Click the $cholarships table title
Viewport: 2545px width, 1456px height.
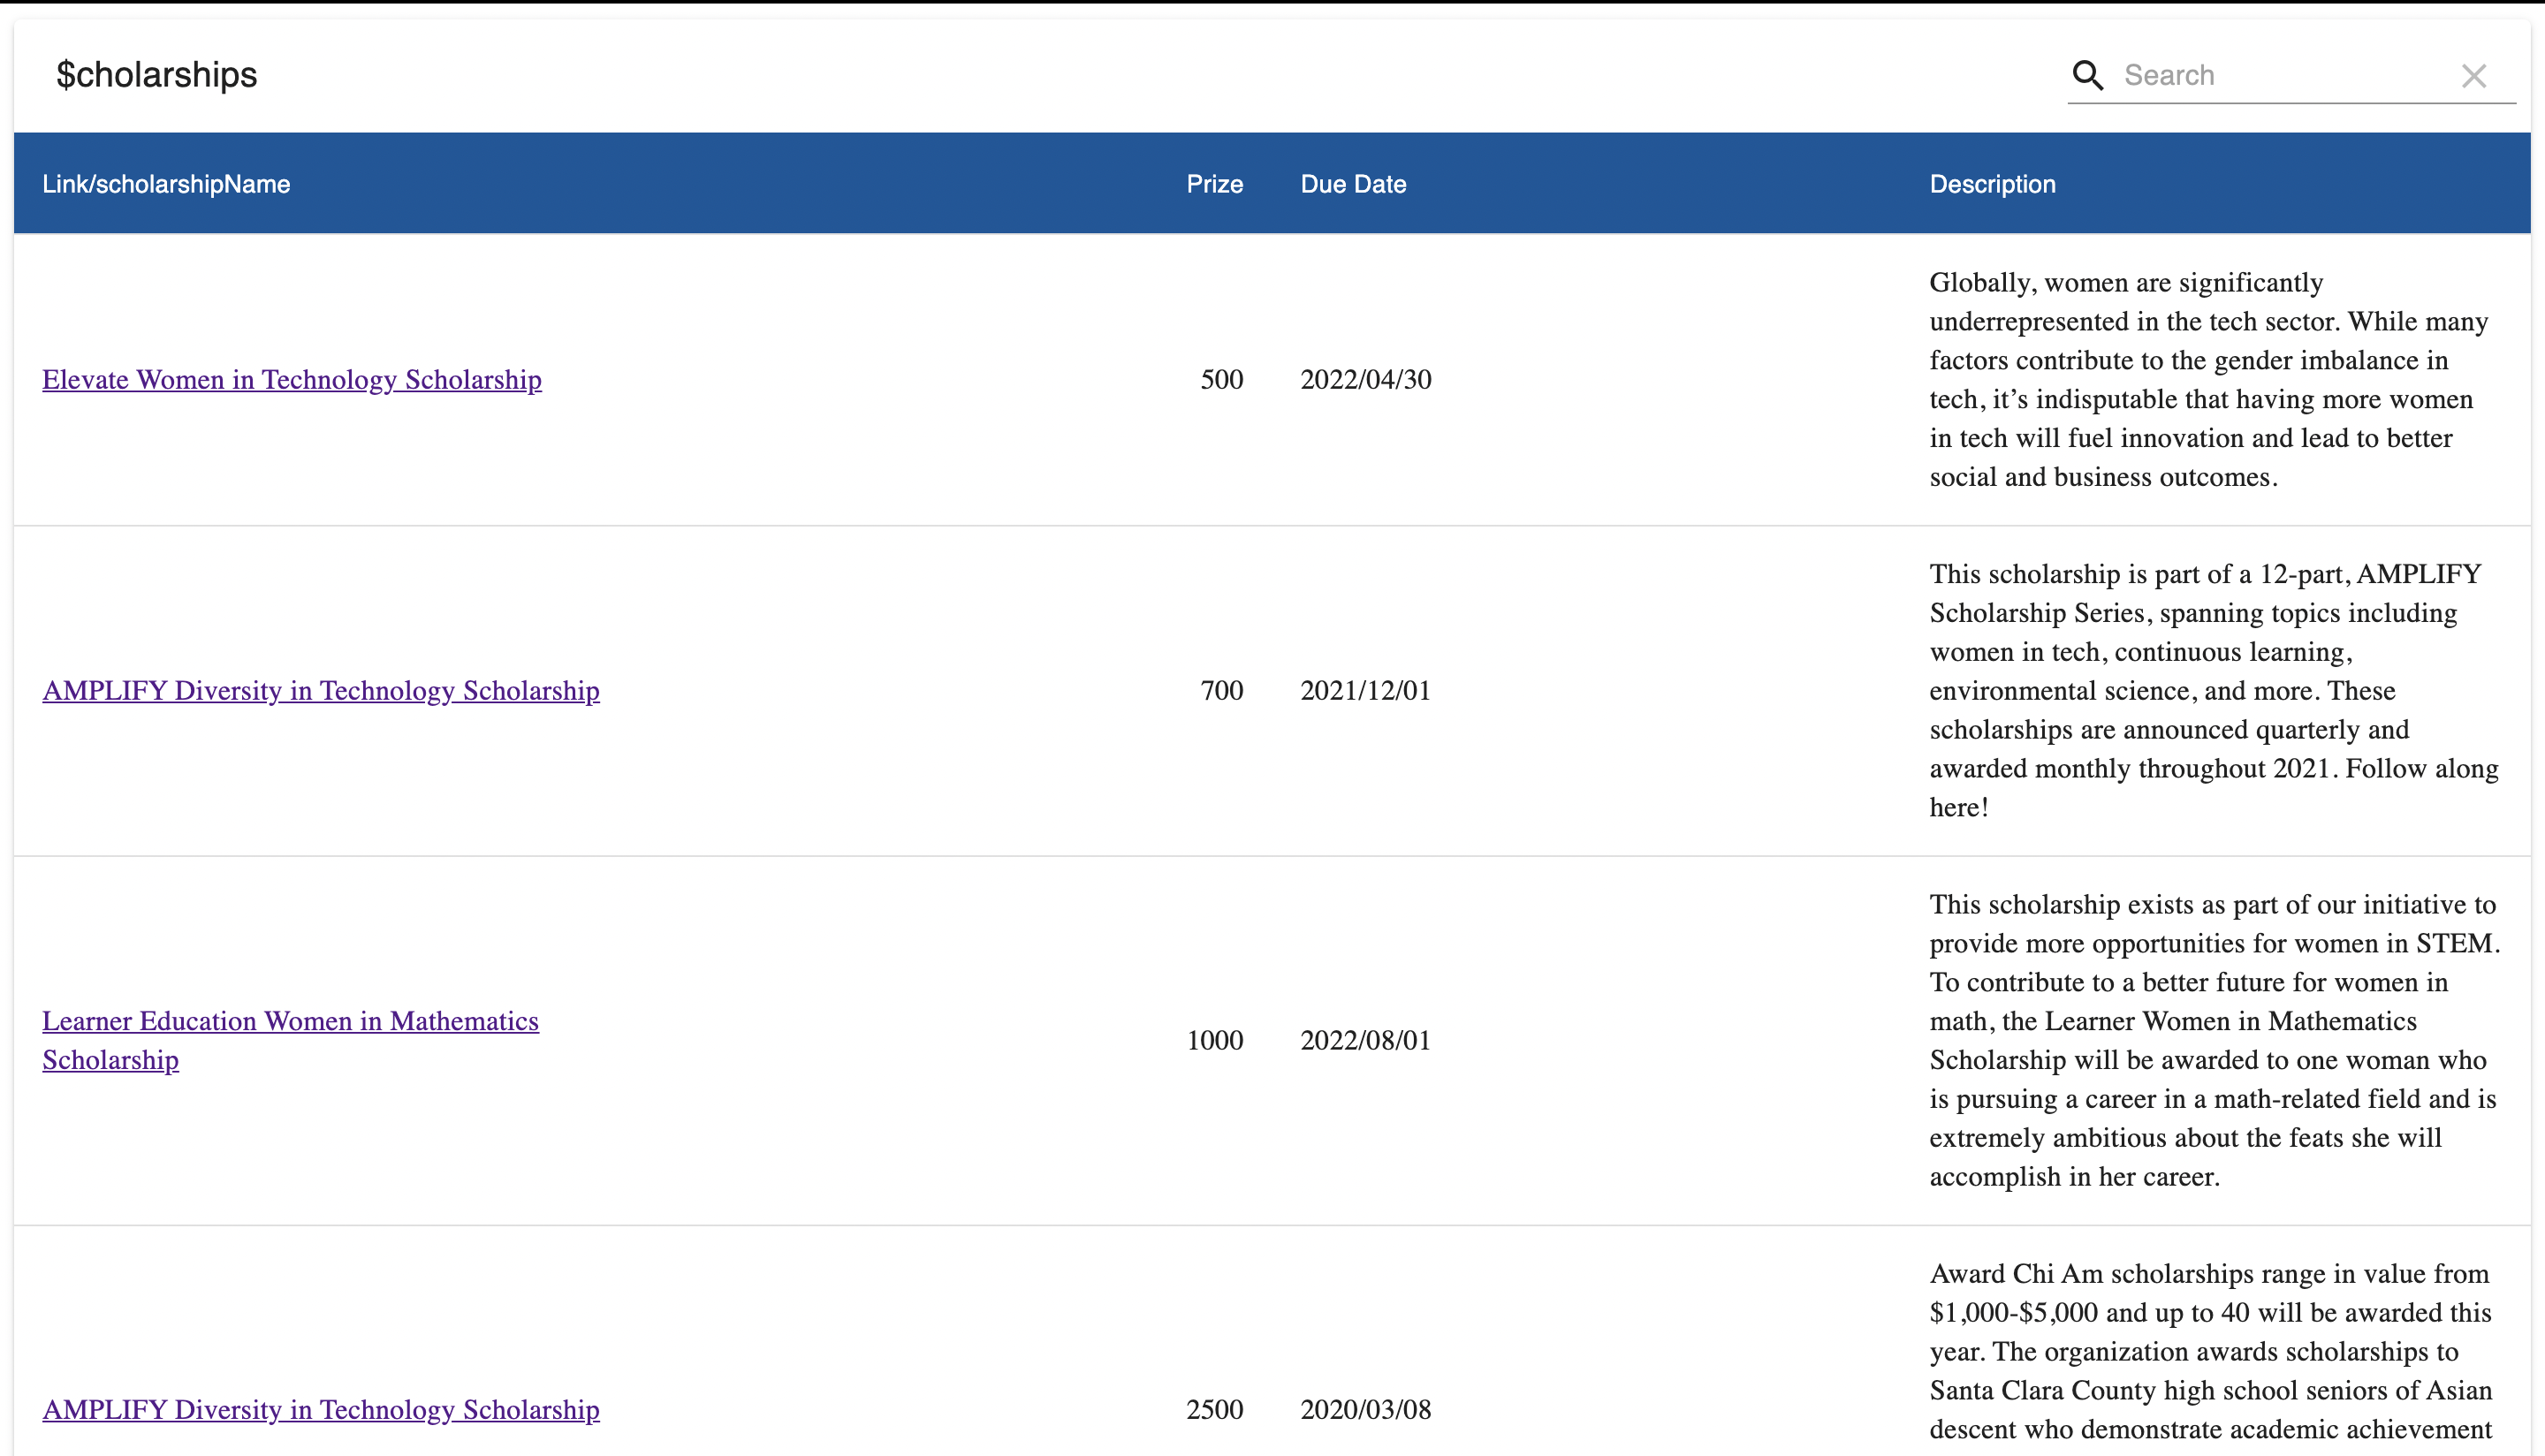coord(157,75)
